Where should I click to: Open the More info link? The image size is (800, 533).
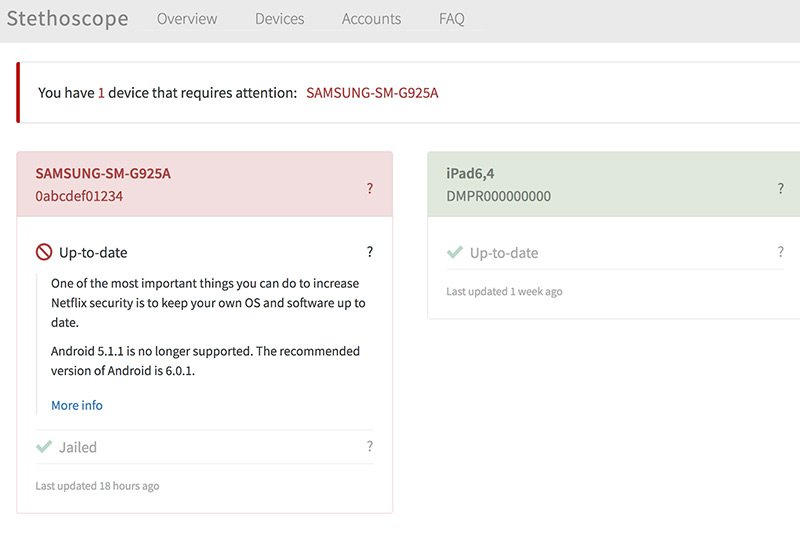[x=77, y=405]
